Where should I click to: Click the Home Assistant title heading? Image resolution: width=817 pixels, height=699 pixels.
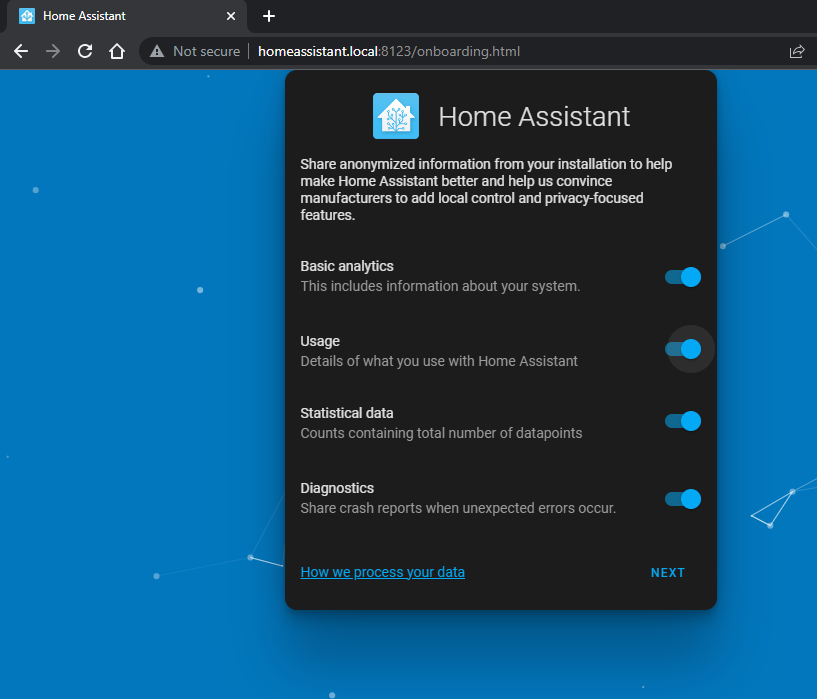534,116
